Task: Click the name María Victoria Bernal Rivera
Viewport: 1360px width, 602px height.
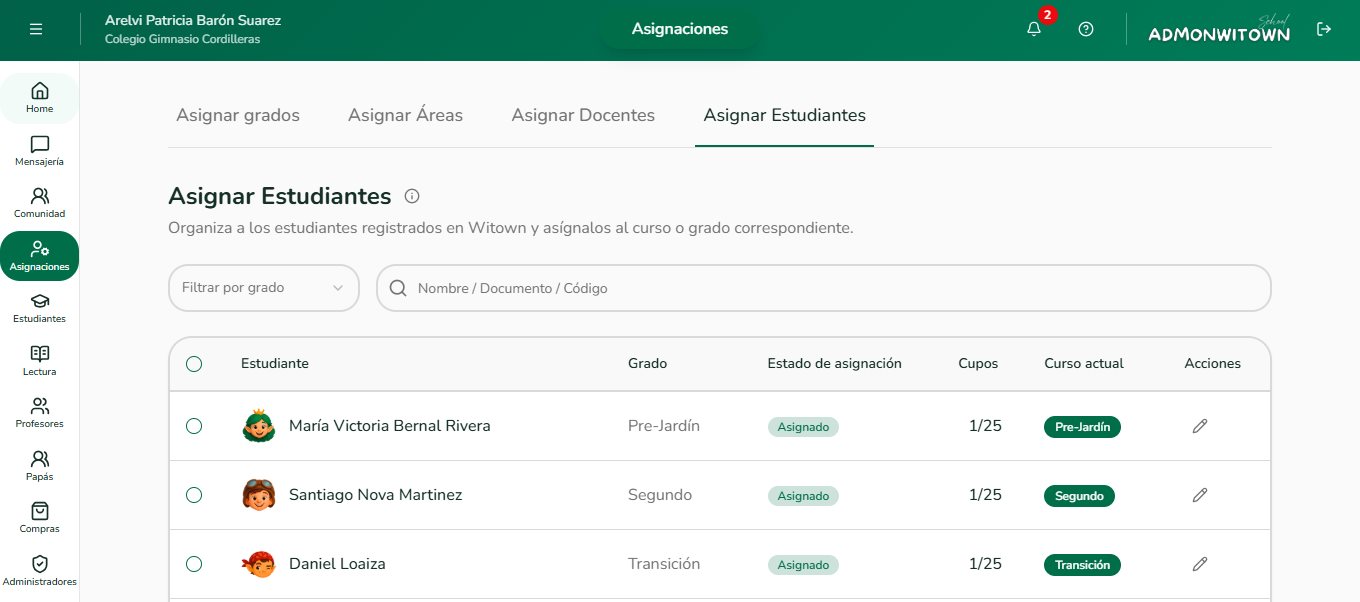Action: 390,426
